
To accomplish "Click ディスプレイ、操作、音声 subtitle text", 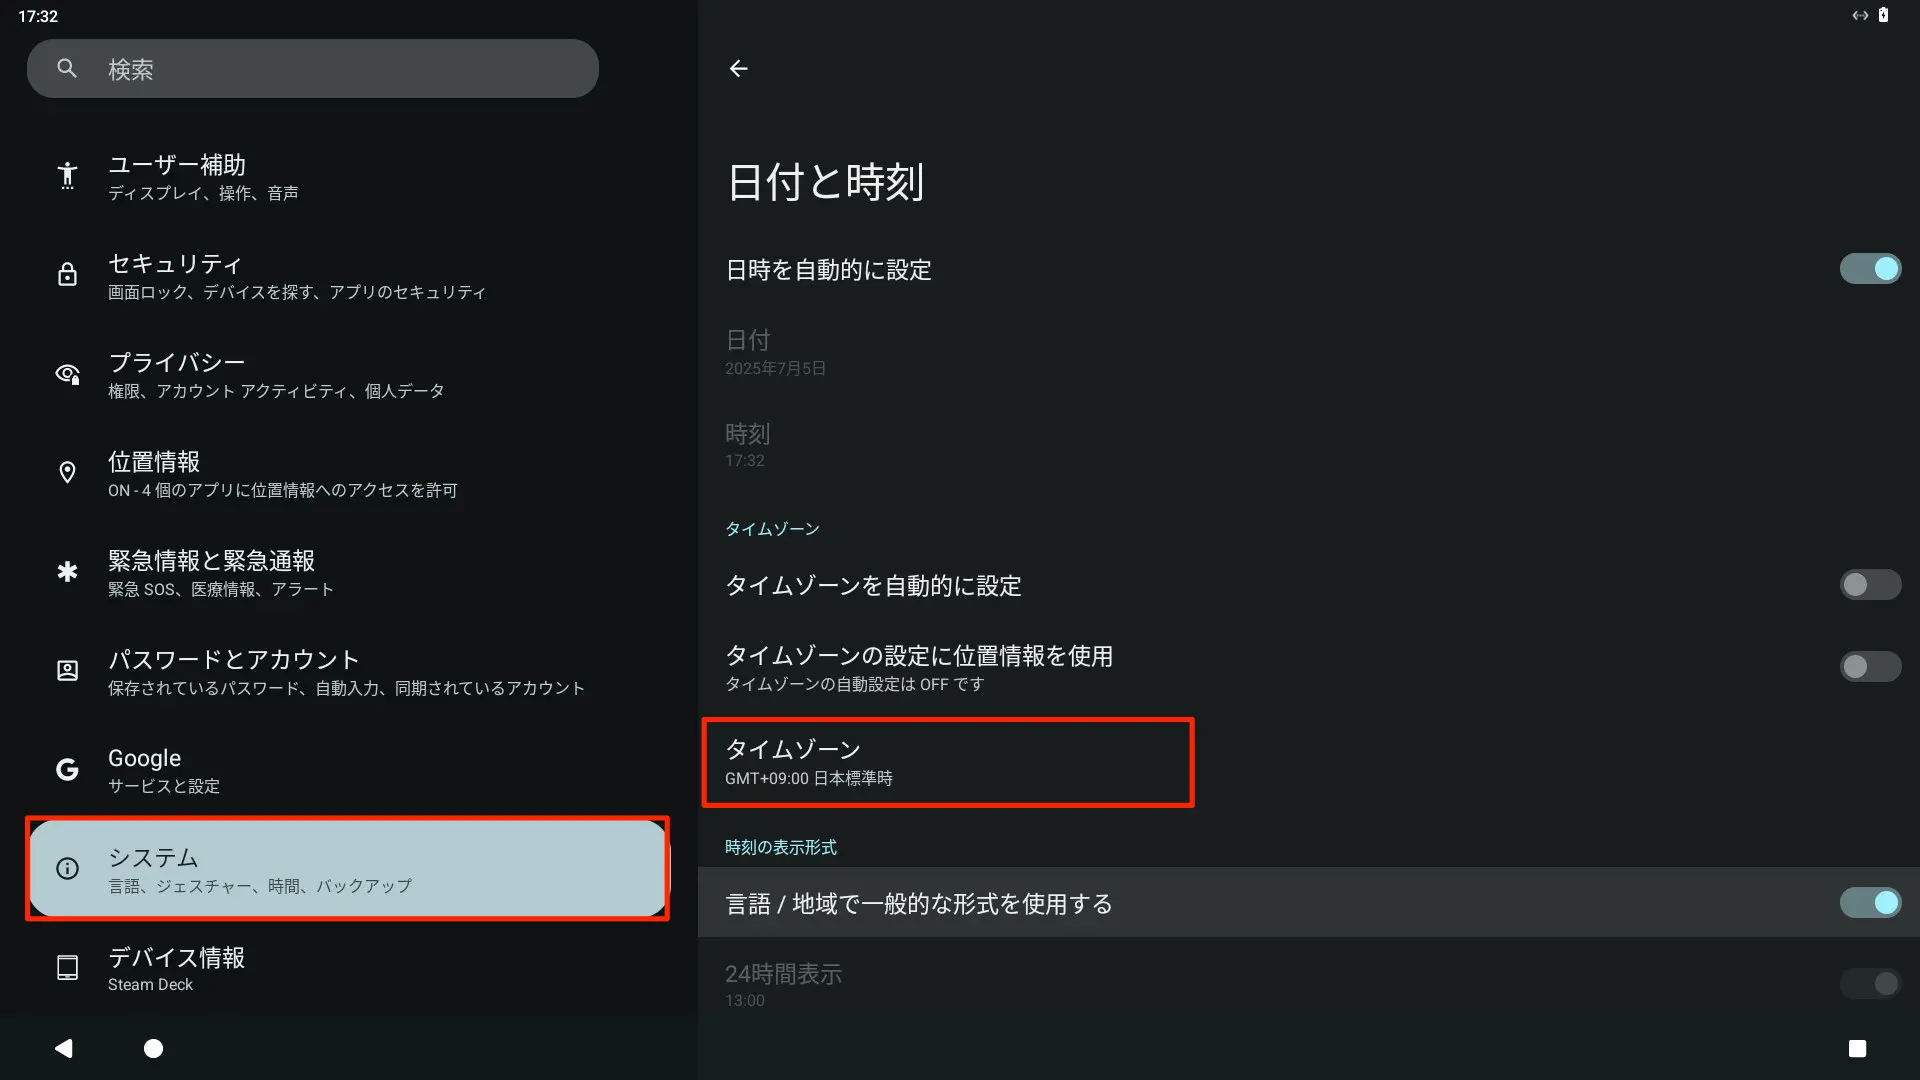I will tap(203, 193).
